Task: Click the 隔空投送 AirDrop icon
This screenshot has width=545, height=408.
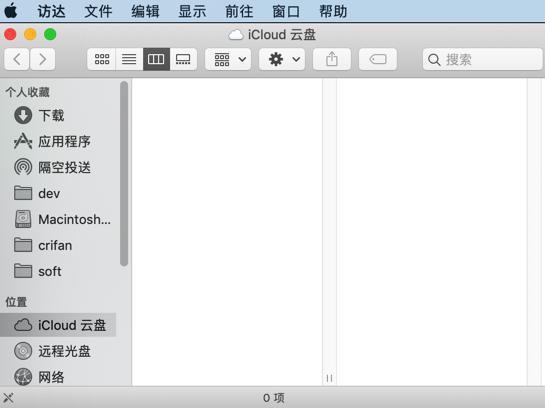Action: [23, 167]
